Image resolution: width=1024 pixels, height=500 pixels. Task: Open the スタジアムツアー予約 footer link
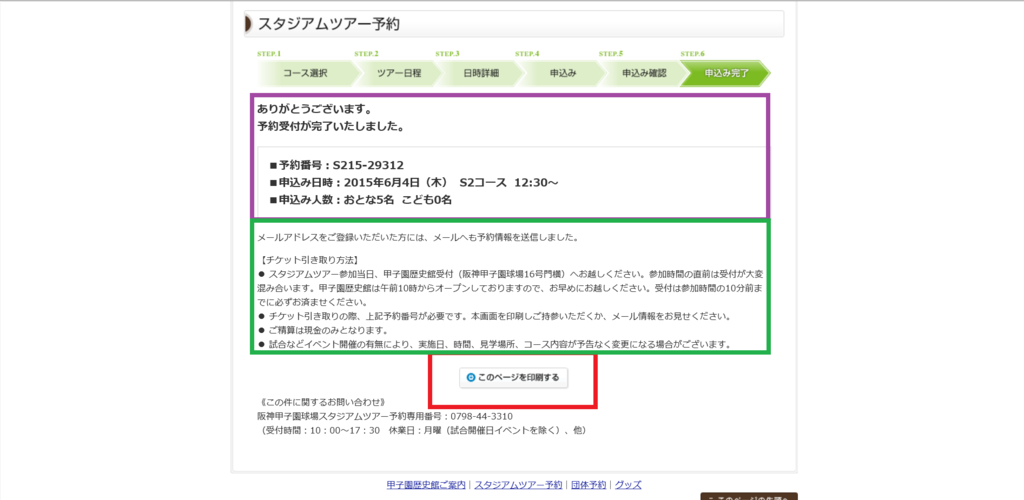point(518,485)
